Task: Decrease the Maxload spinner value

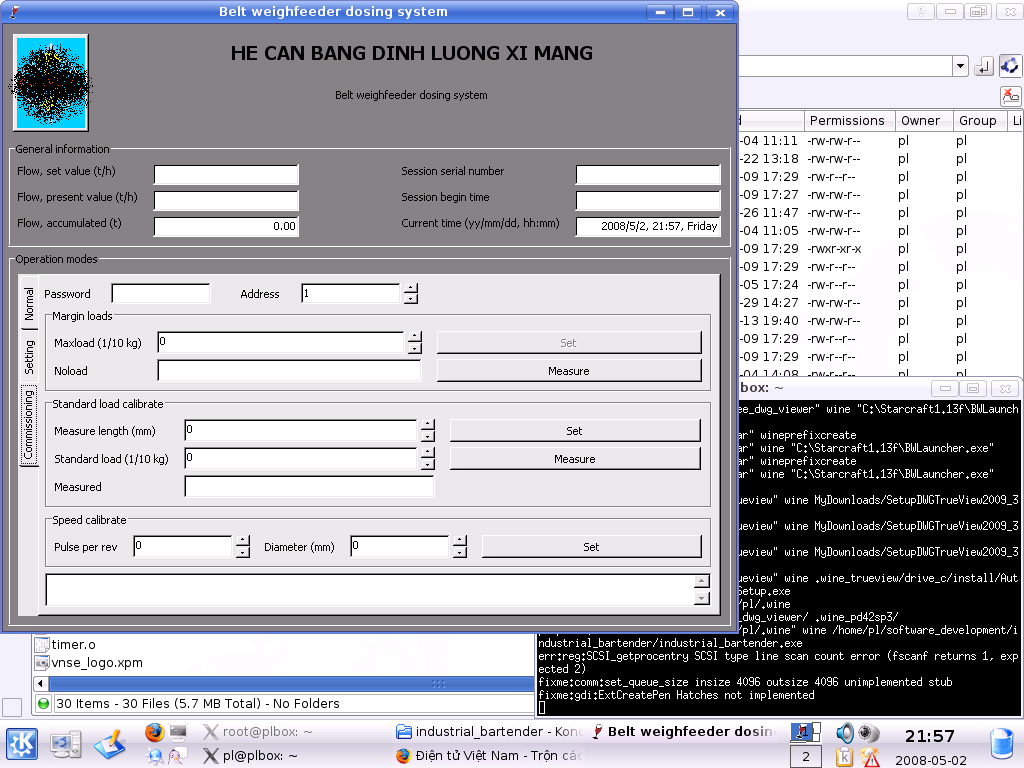Action: (414, 348)
